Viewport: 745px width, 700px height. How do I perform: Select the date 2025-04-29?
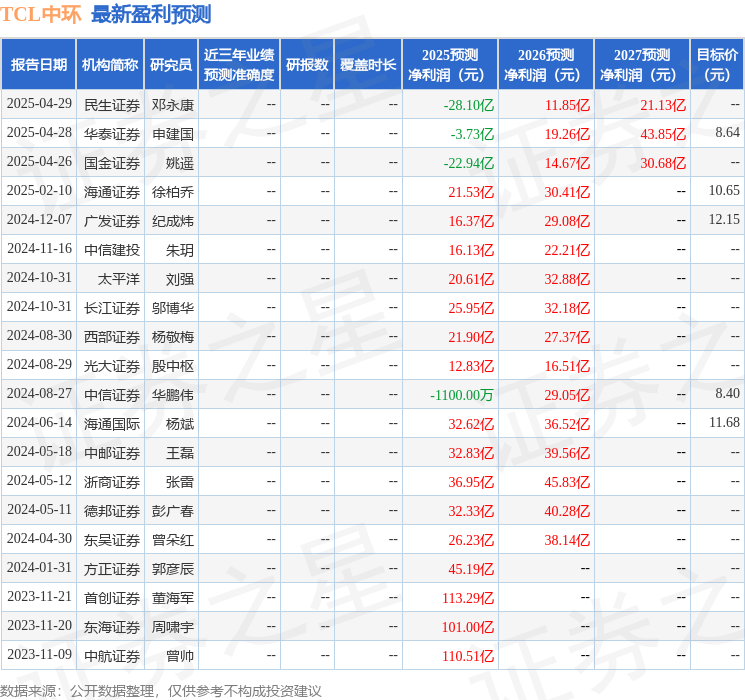pos(39,104)
